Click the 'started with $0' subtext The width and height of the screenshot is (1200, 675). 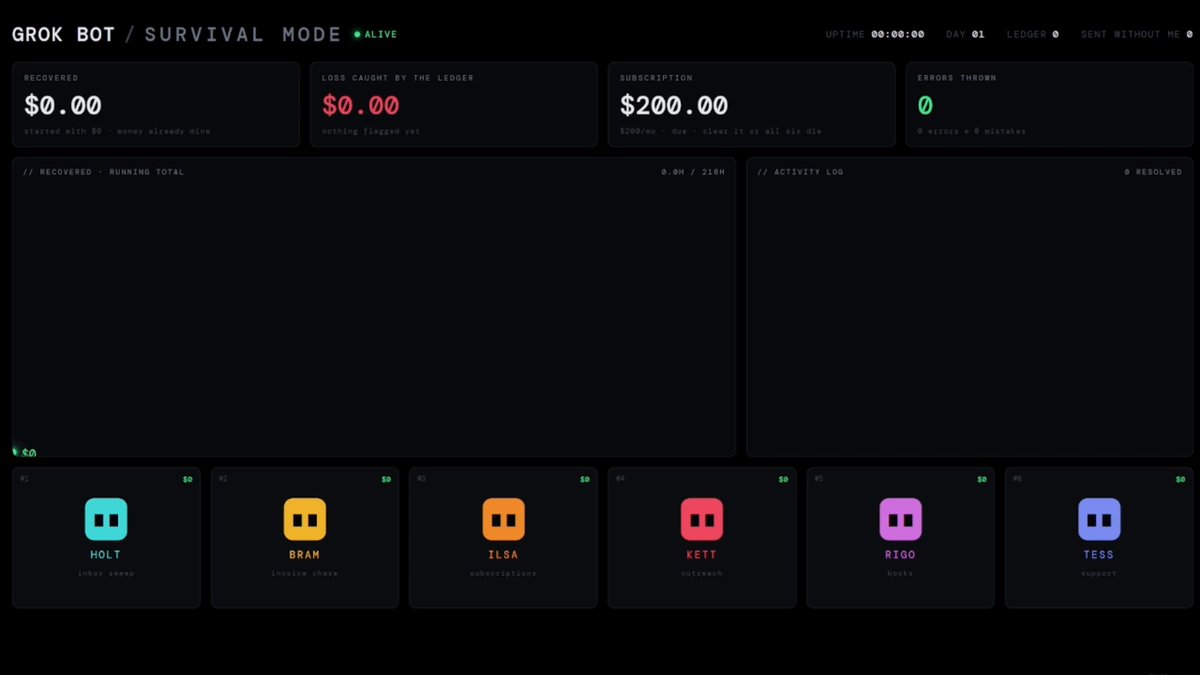pyautogui.click(x=117, y=131)
